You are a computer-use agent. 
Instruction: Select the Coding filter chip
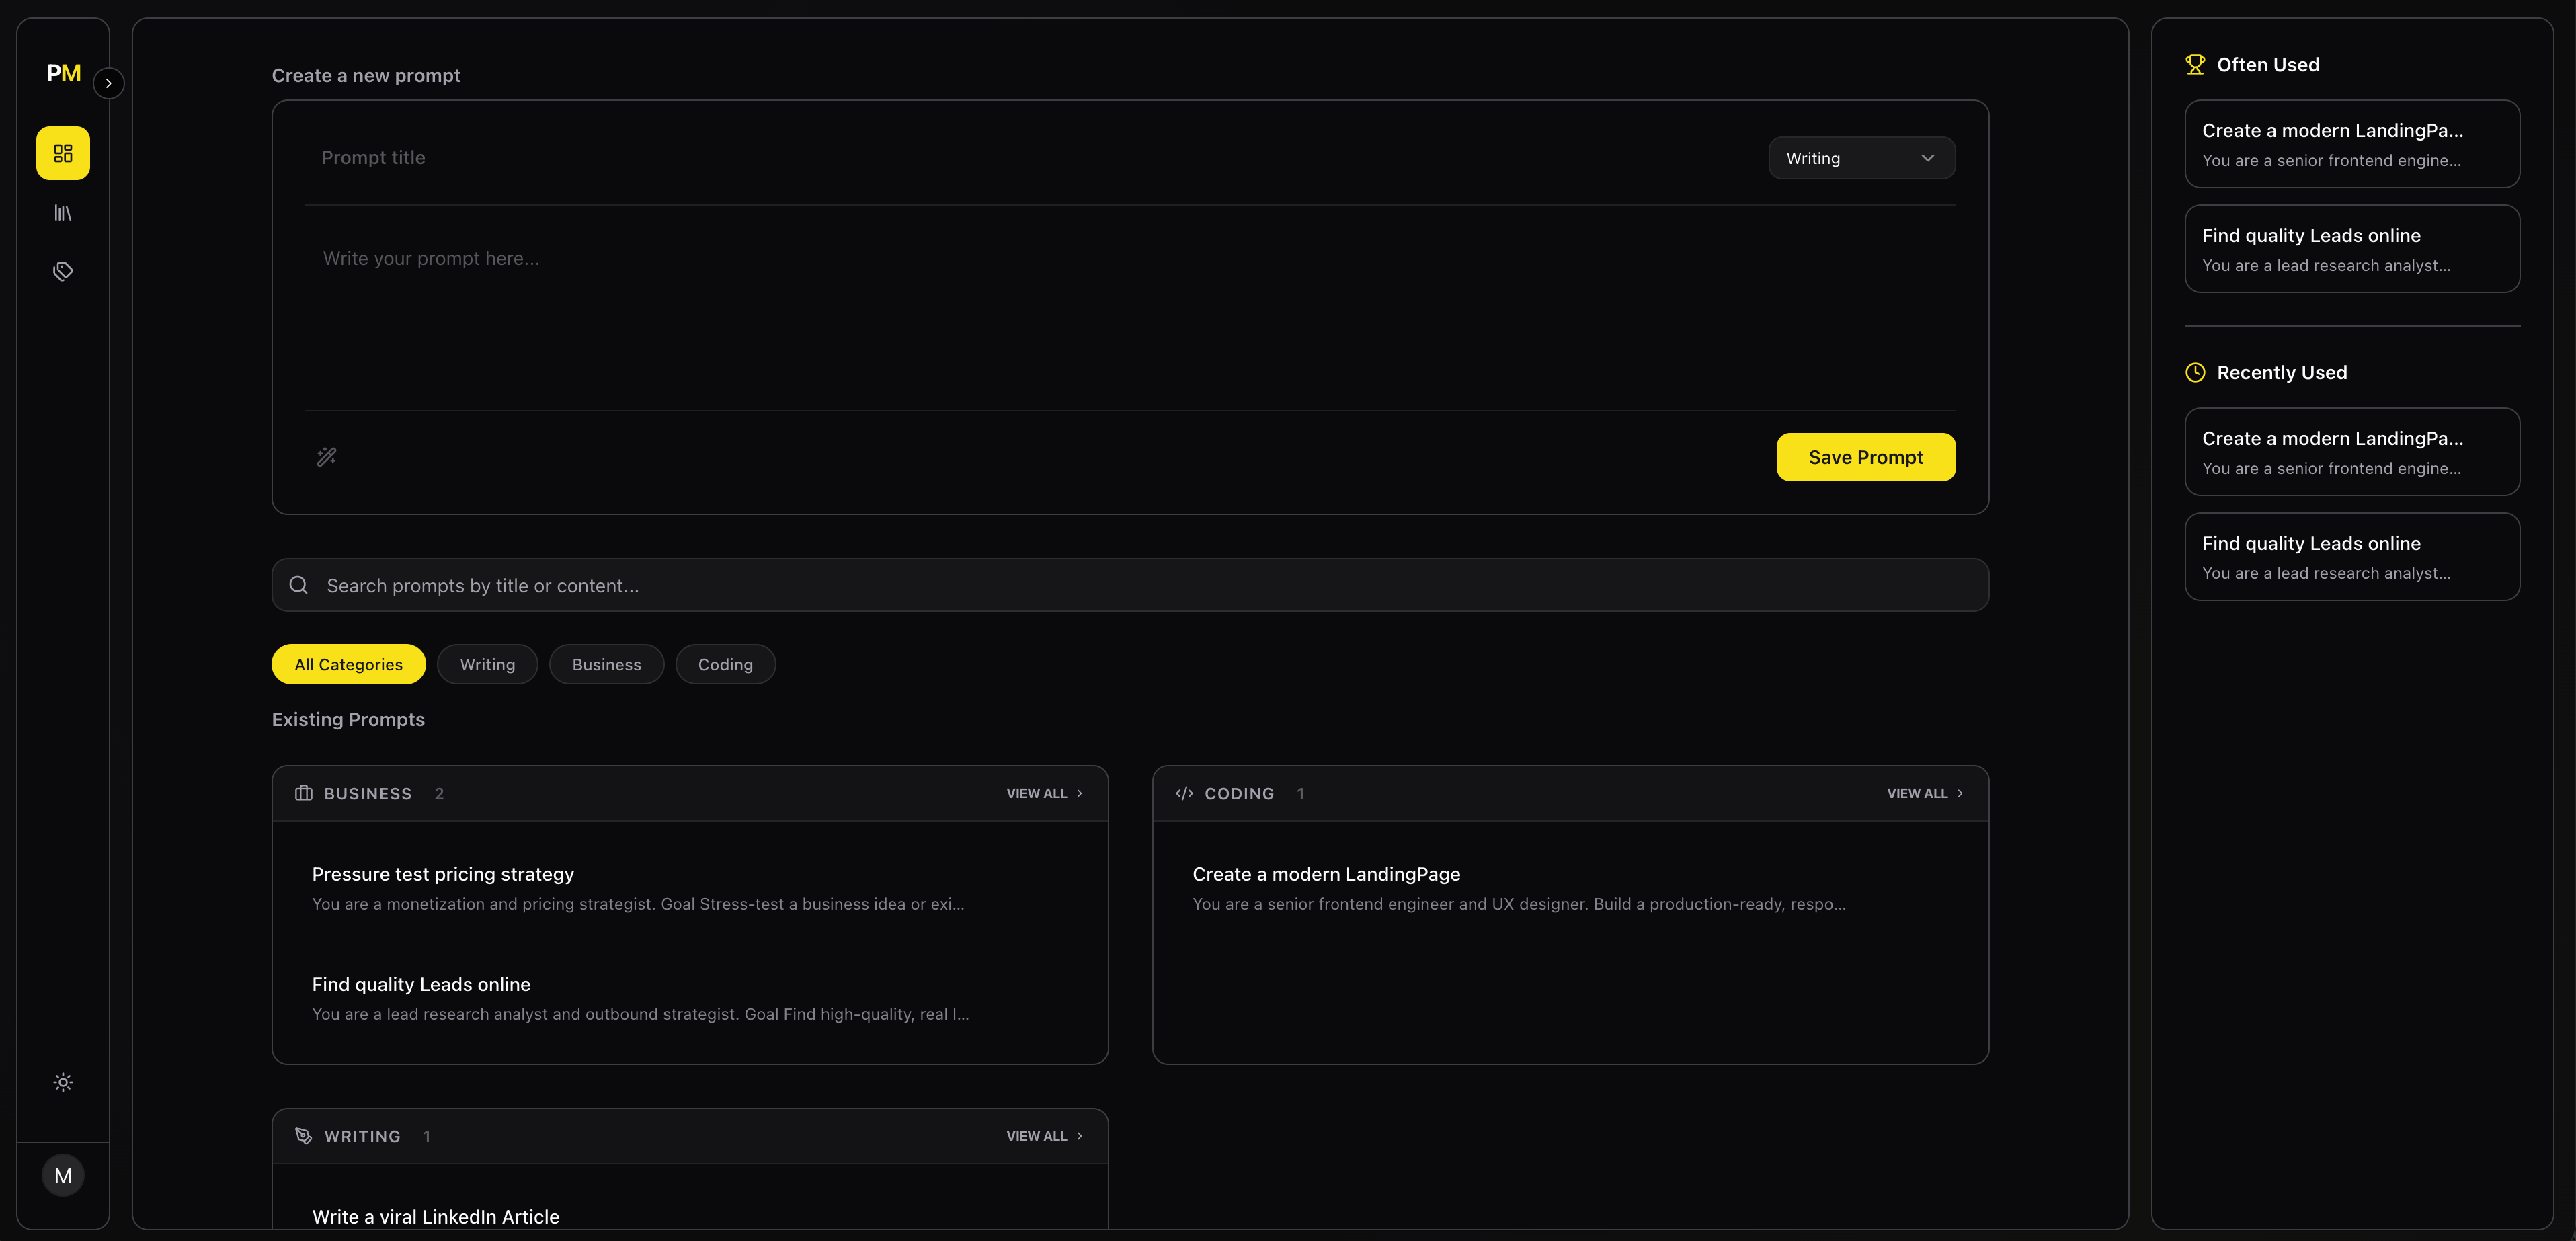click(x=725, y=664)
